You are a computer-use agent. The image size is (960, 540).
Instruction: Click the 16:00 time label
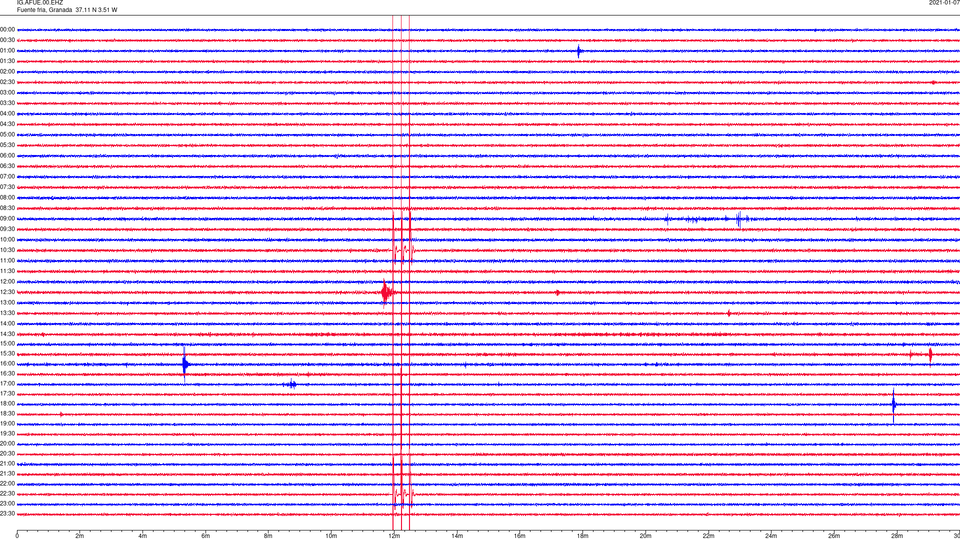click(8, 364)
